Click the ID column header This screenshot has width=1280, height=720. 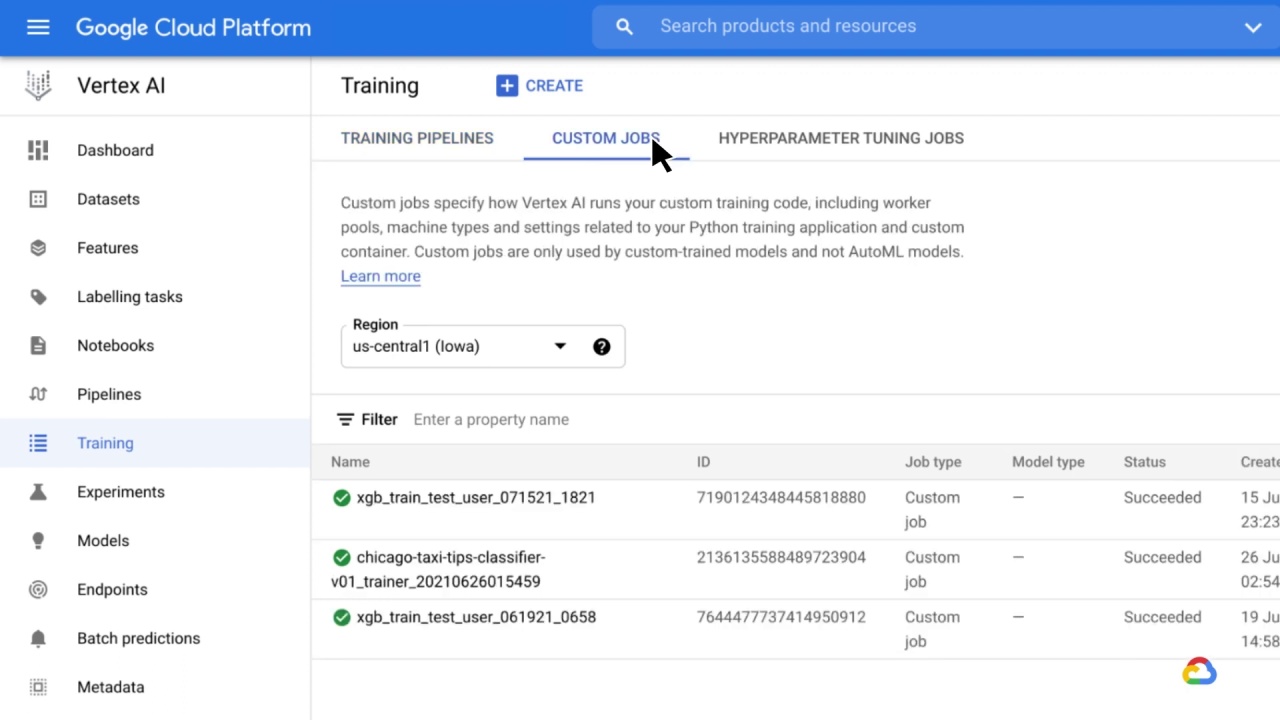(703, 462)
